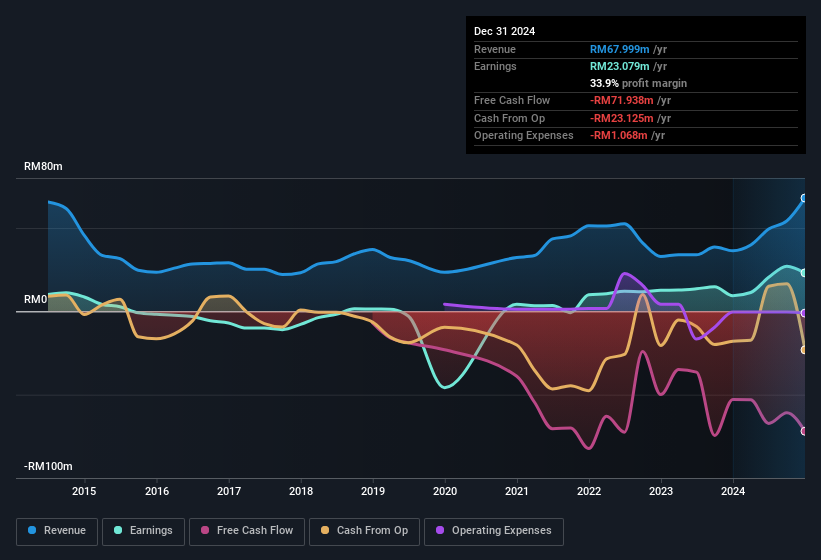Click the purple dot beside Operating Expenses legend

(439, 531)
